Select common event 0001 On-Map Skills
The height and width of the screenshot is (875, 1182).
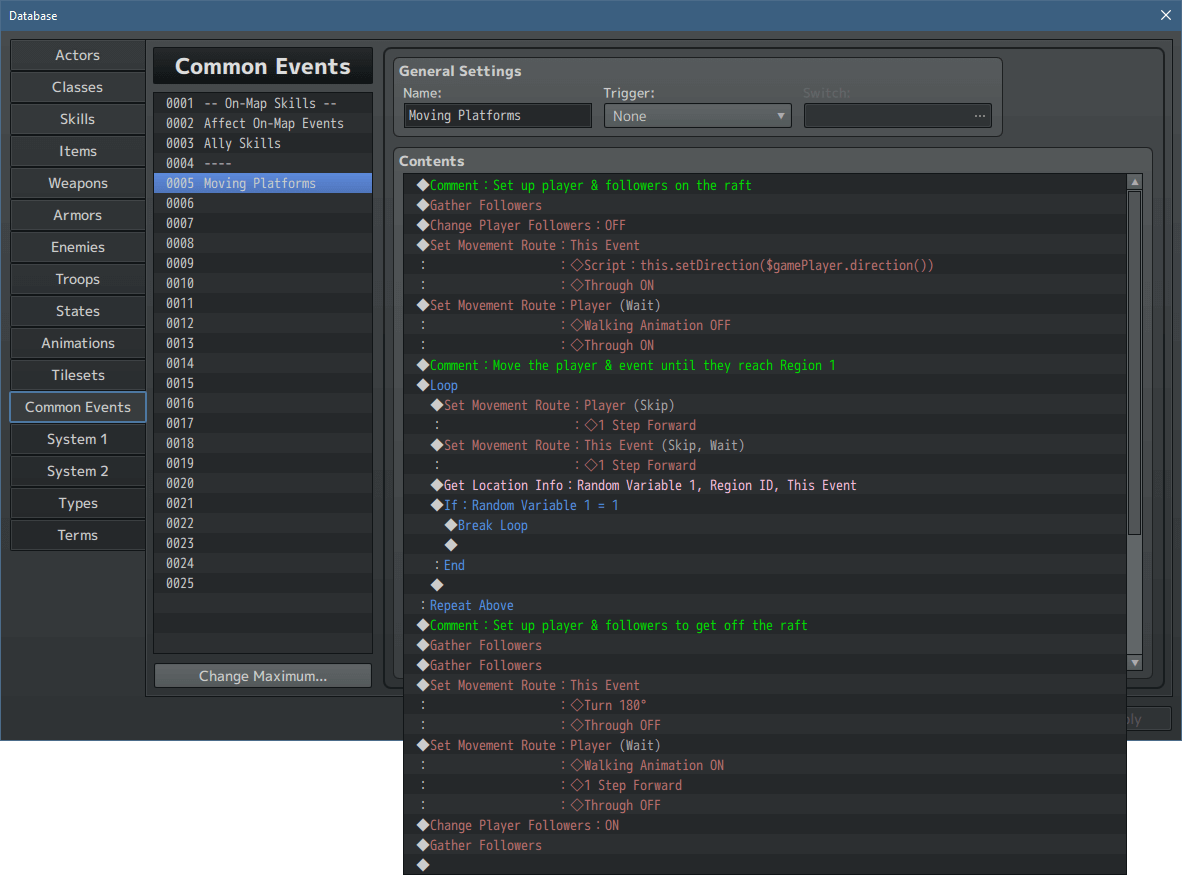pyautogui.click(x=262, y=103)
